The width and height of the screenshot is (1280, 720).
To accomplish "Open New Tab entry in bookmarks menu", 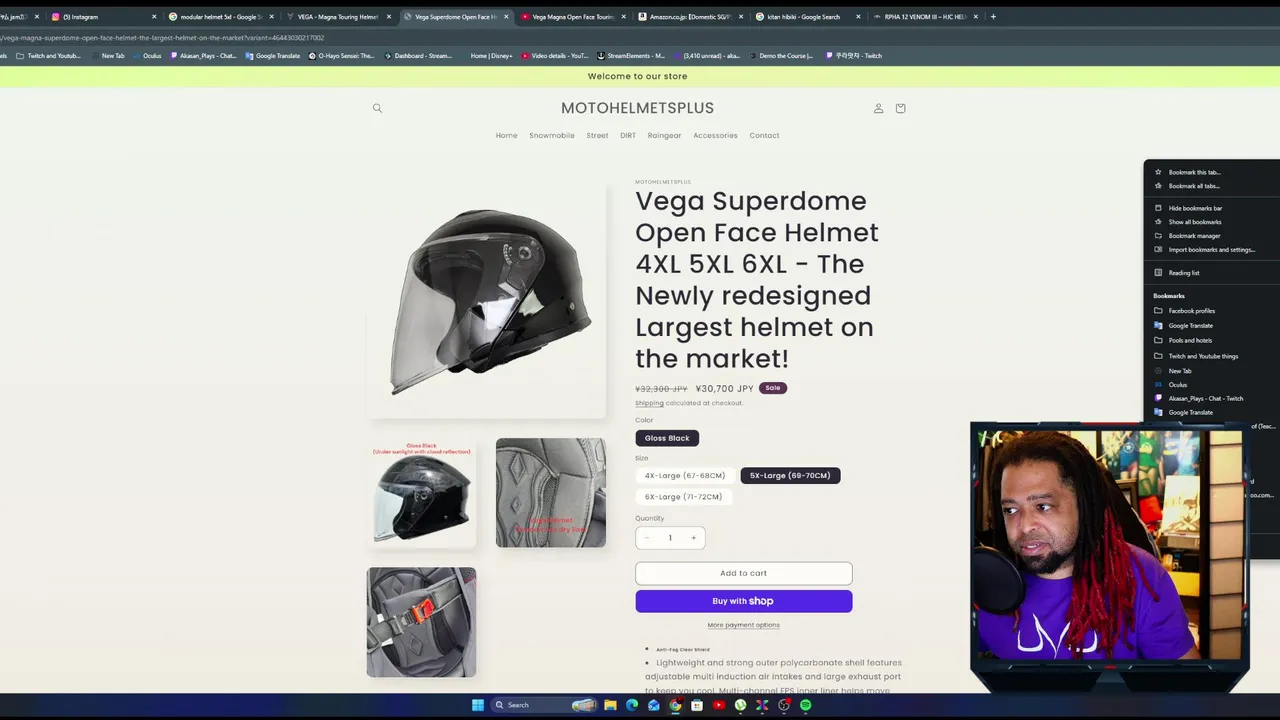I will point(1180,371).
